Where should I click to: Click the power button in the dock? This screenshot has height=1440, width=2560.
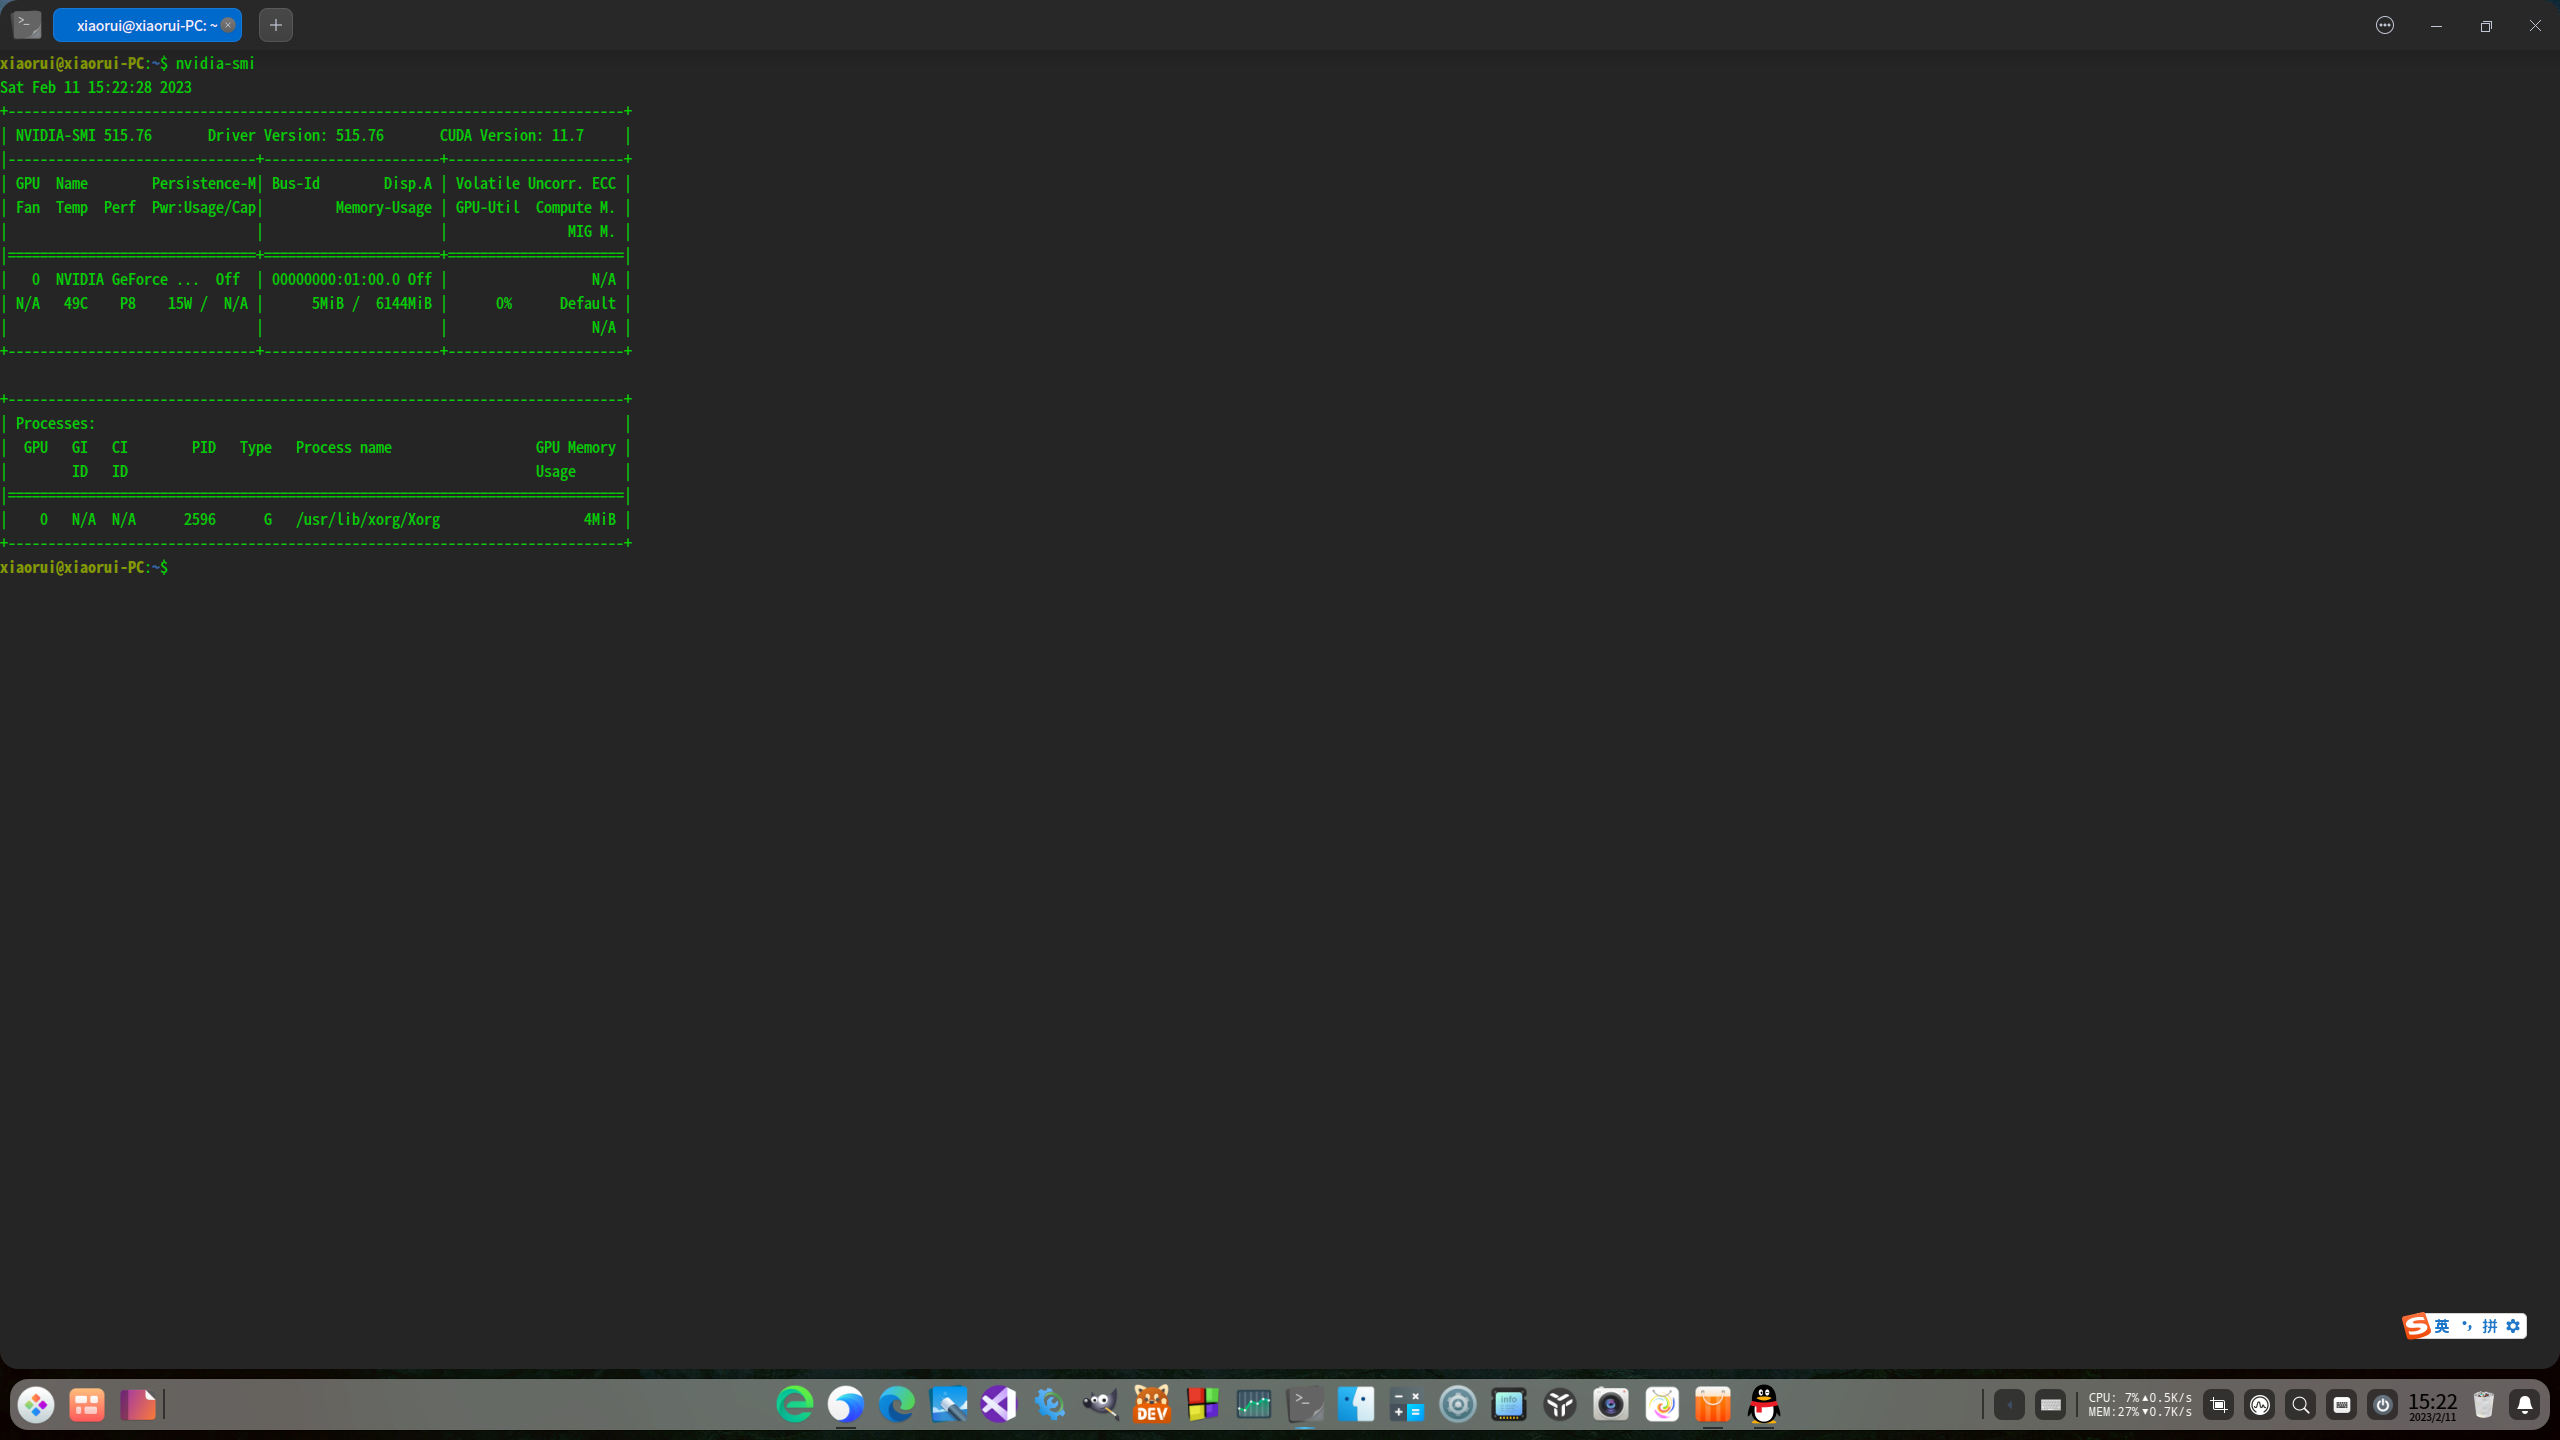click(x=2383, y=1405)
